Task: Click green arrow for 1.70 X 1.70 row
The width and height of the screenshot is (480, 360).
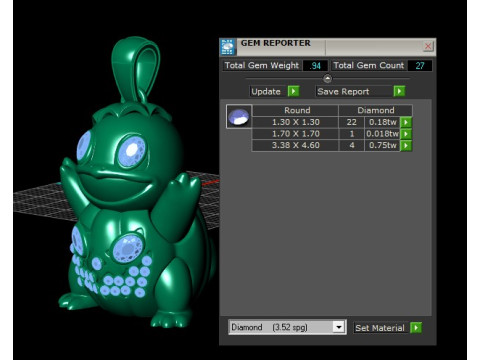Action: (406, 134)
